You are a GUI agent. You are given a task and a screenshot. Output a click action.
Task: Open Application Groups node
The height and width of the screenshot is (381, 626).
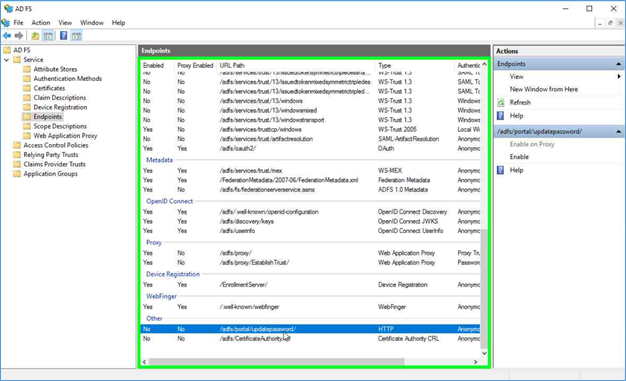(x=50, y=174)
